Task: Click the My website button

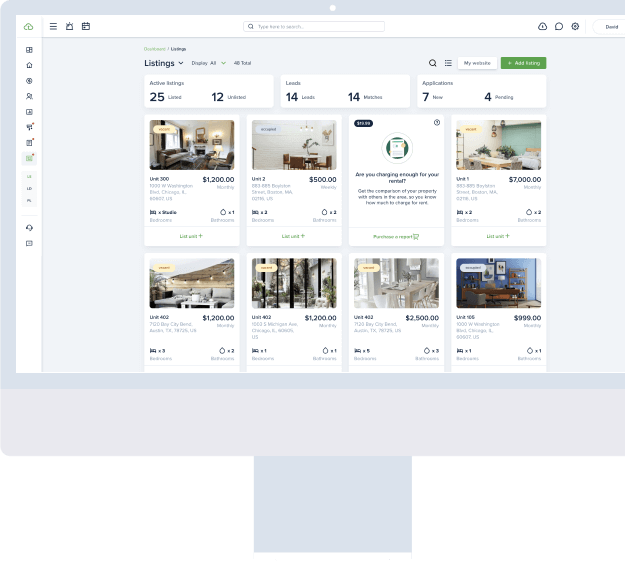Action: pyautogui.click(x=478, y=63)
